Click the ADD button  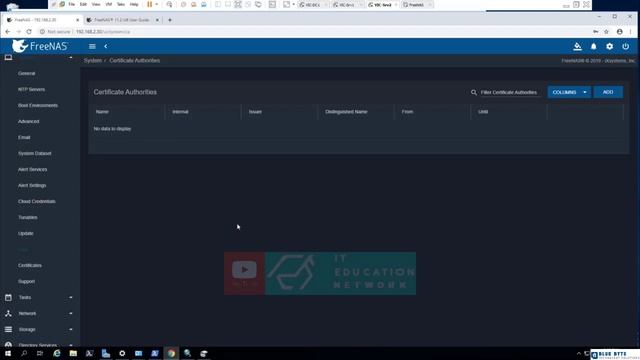(x=608, y=92)
